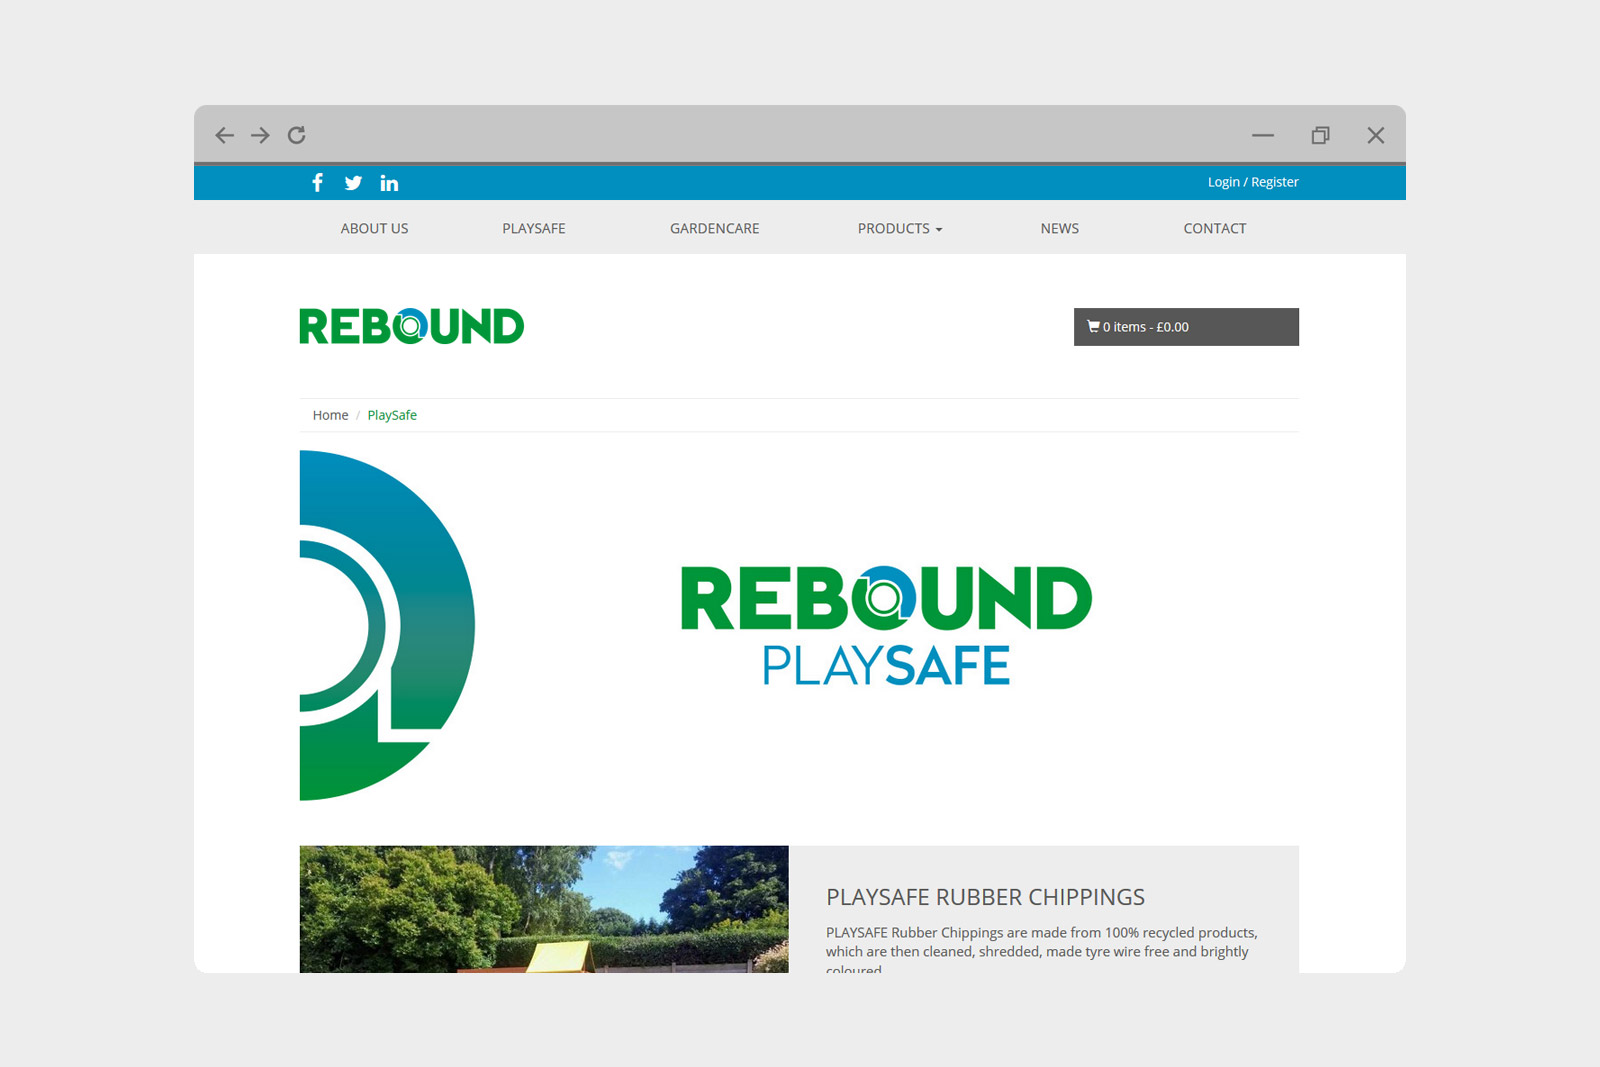Go forward with the browser arrow
1600x1067 pixels.
[x=260, y=135]
